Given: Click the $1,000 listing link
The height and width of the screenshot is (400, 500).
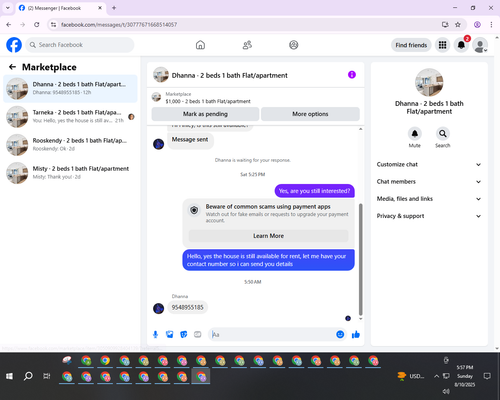Looking at the screenshot, I should 208,101.
